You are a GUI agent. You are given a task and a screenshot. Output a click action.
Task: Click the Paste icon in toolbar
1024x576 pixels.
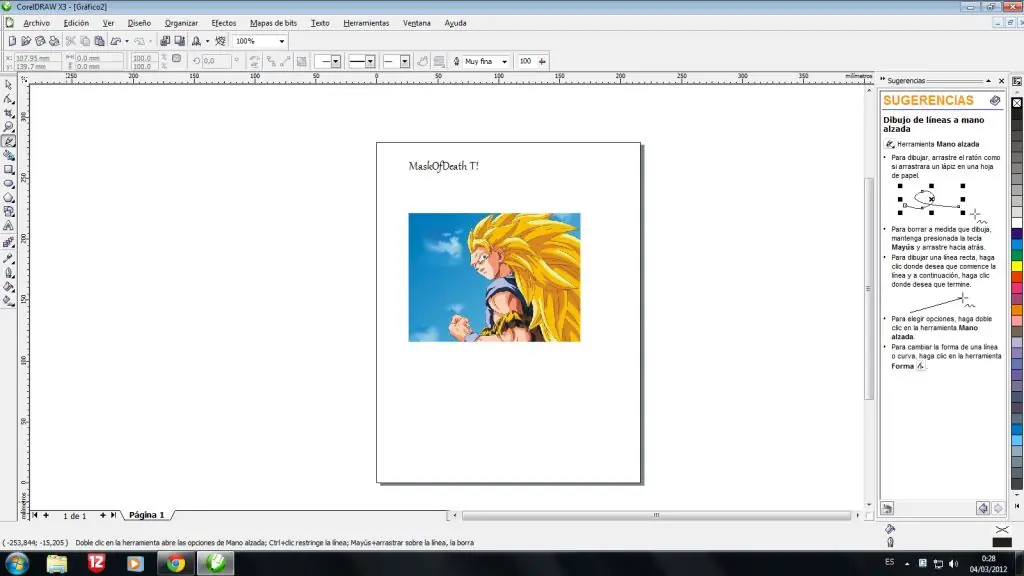100,41
